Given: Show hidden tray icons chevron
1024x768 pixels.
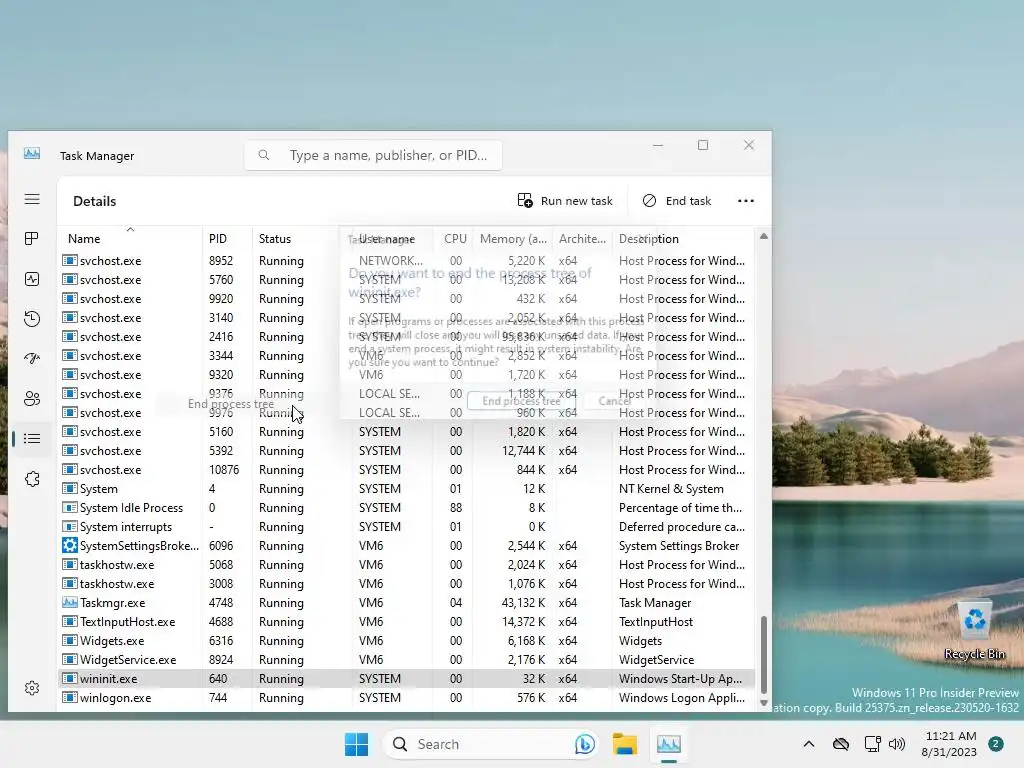Looking at the screenshot, I should point(808,744).
